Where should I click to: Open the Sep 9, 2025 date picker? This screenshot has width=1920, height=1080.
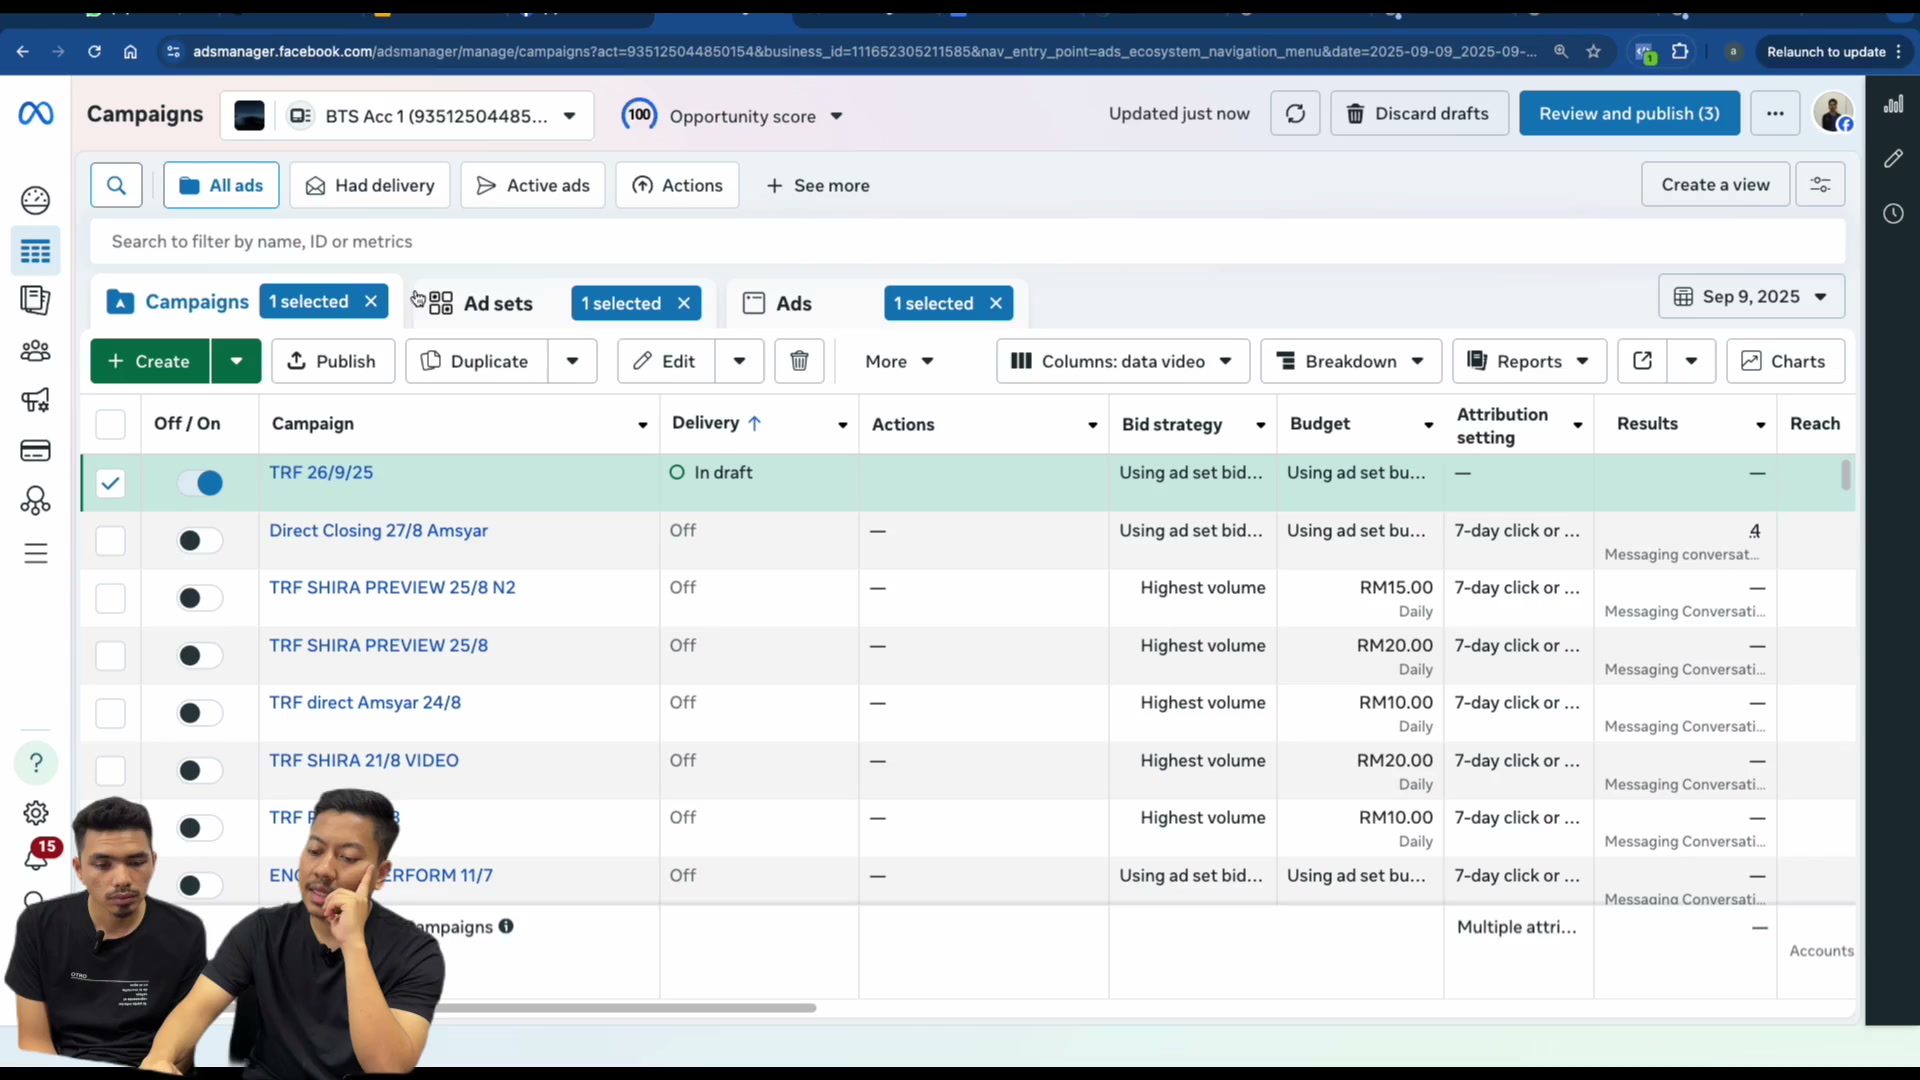(x=1751, y=297)
